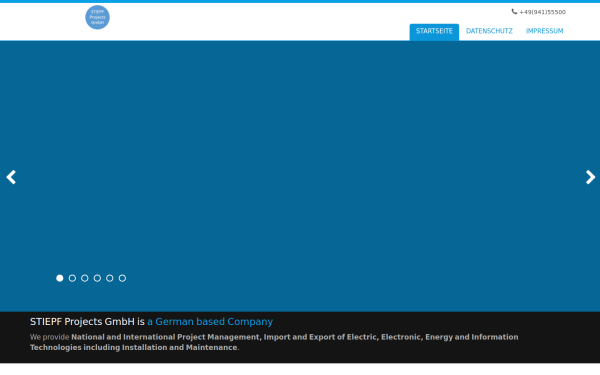Select the second slide indicator dot

click(72, 278)
